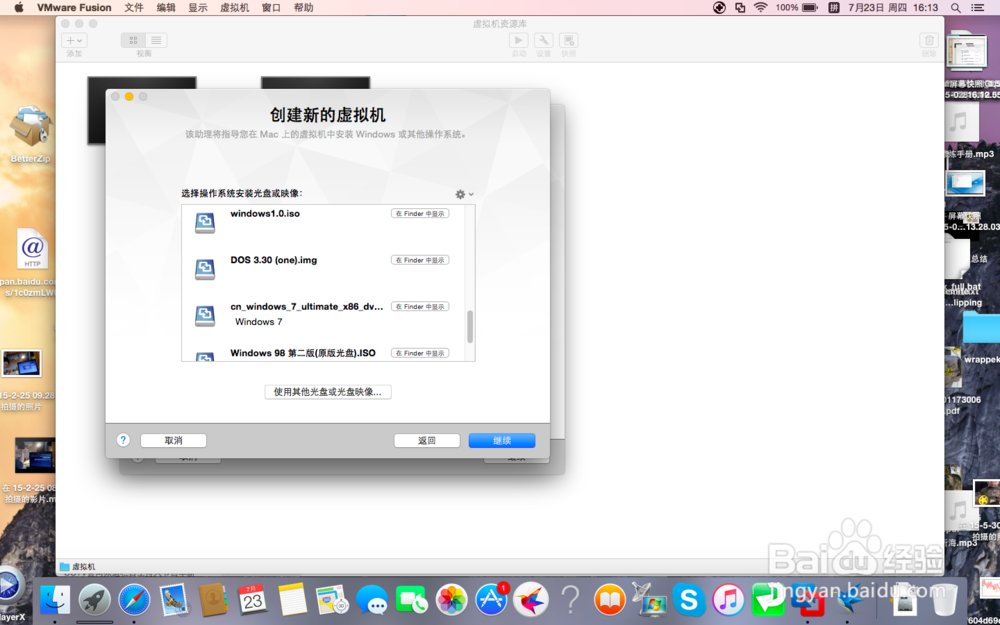Open Calendar showing 23 in the Dock
1000x625 pixels.
click(x=253, y=600)
